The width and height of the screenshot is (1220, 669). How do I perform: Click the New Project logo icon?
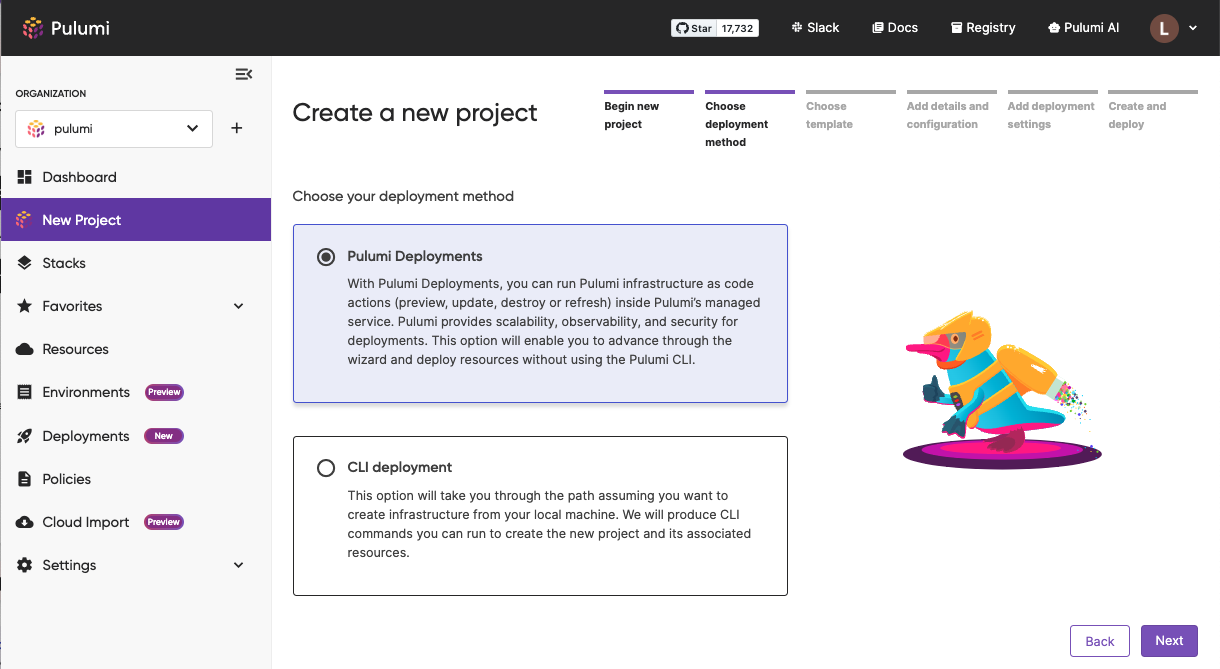24,220
